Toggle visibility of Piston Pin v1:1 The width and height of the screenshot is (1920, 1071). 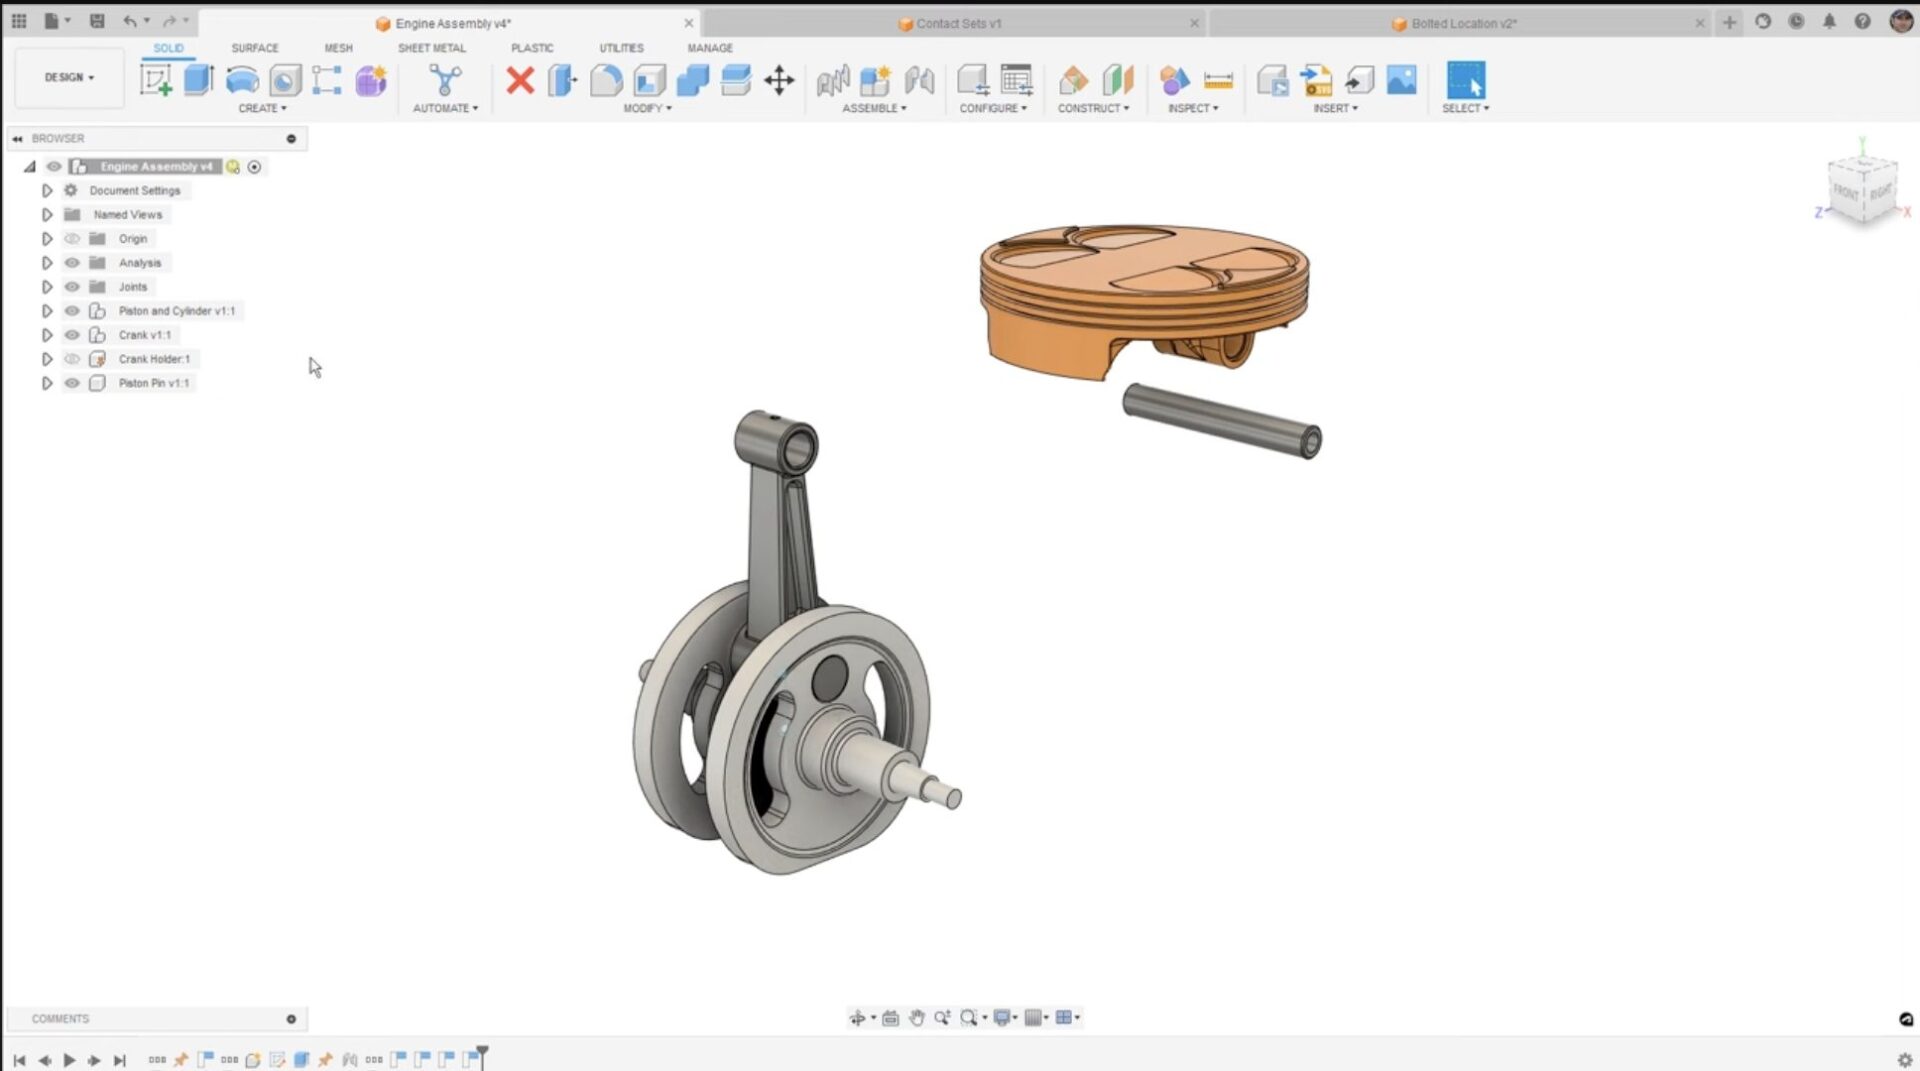[x=72, y=383]
